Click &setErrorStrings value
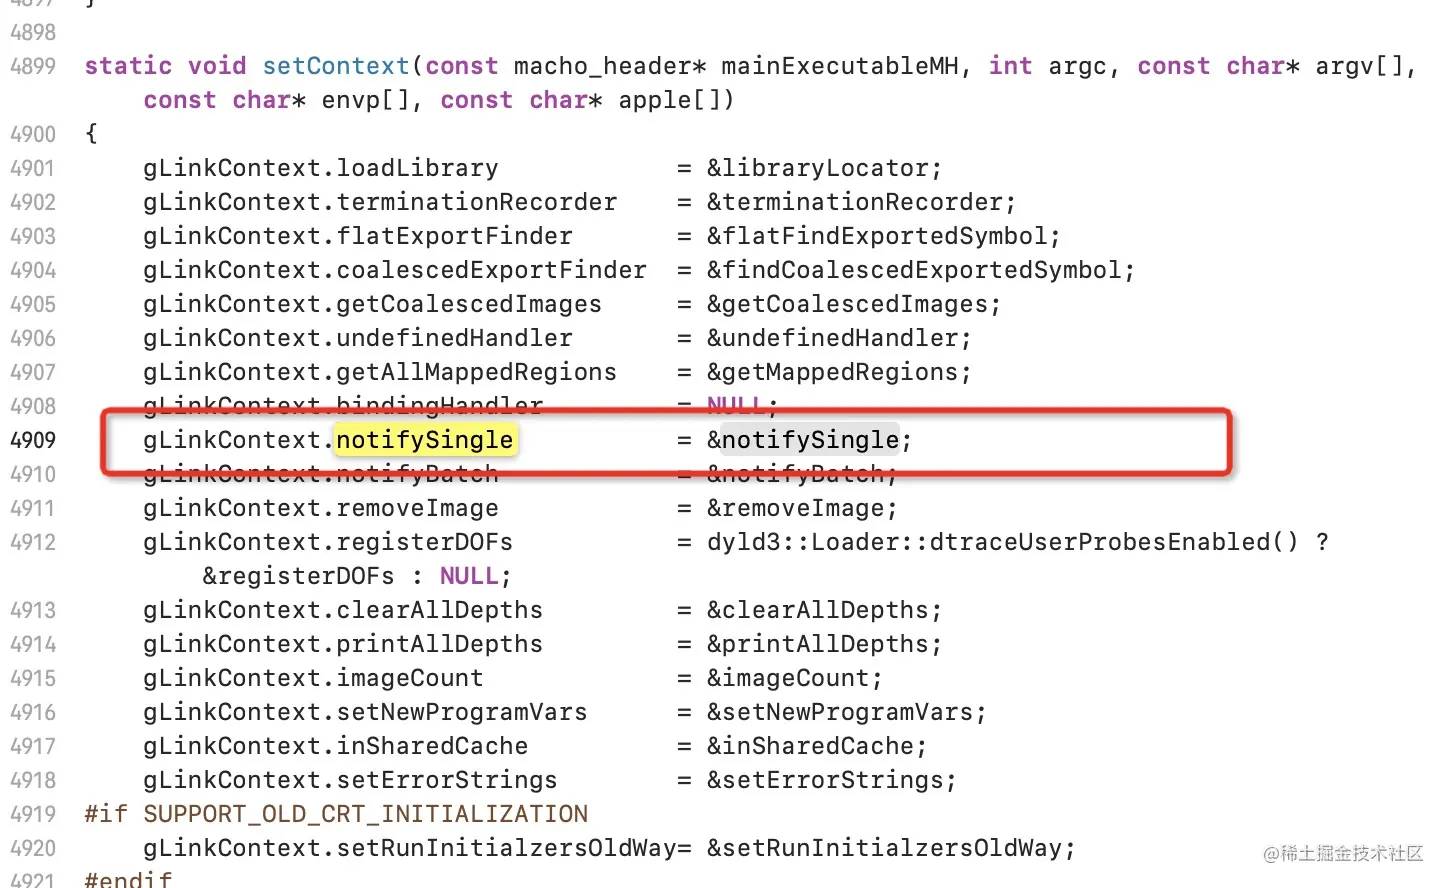Viewport: 1448px width, 888px height. coord(825,780)
